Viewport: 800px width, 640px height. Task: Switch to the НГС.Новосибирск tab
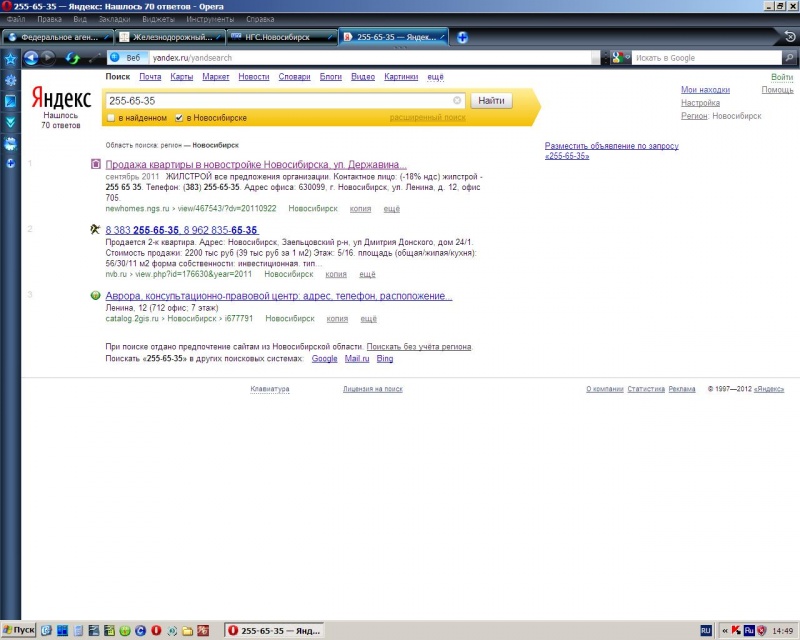282,37
